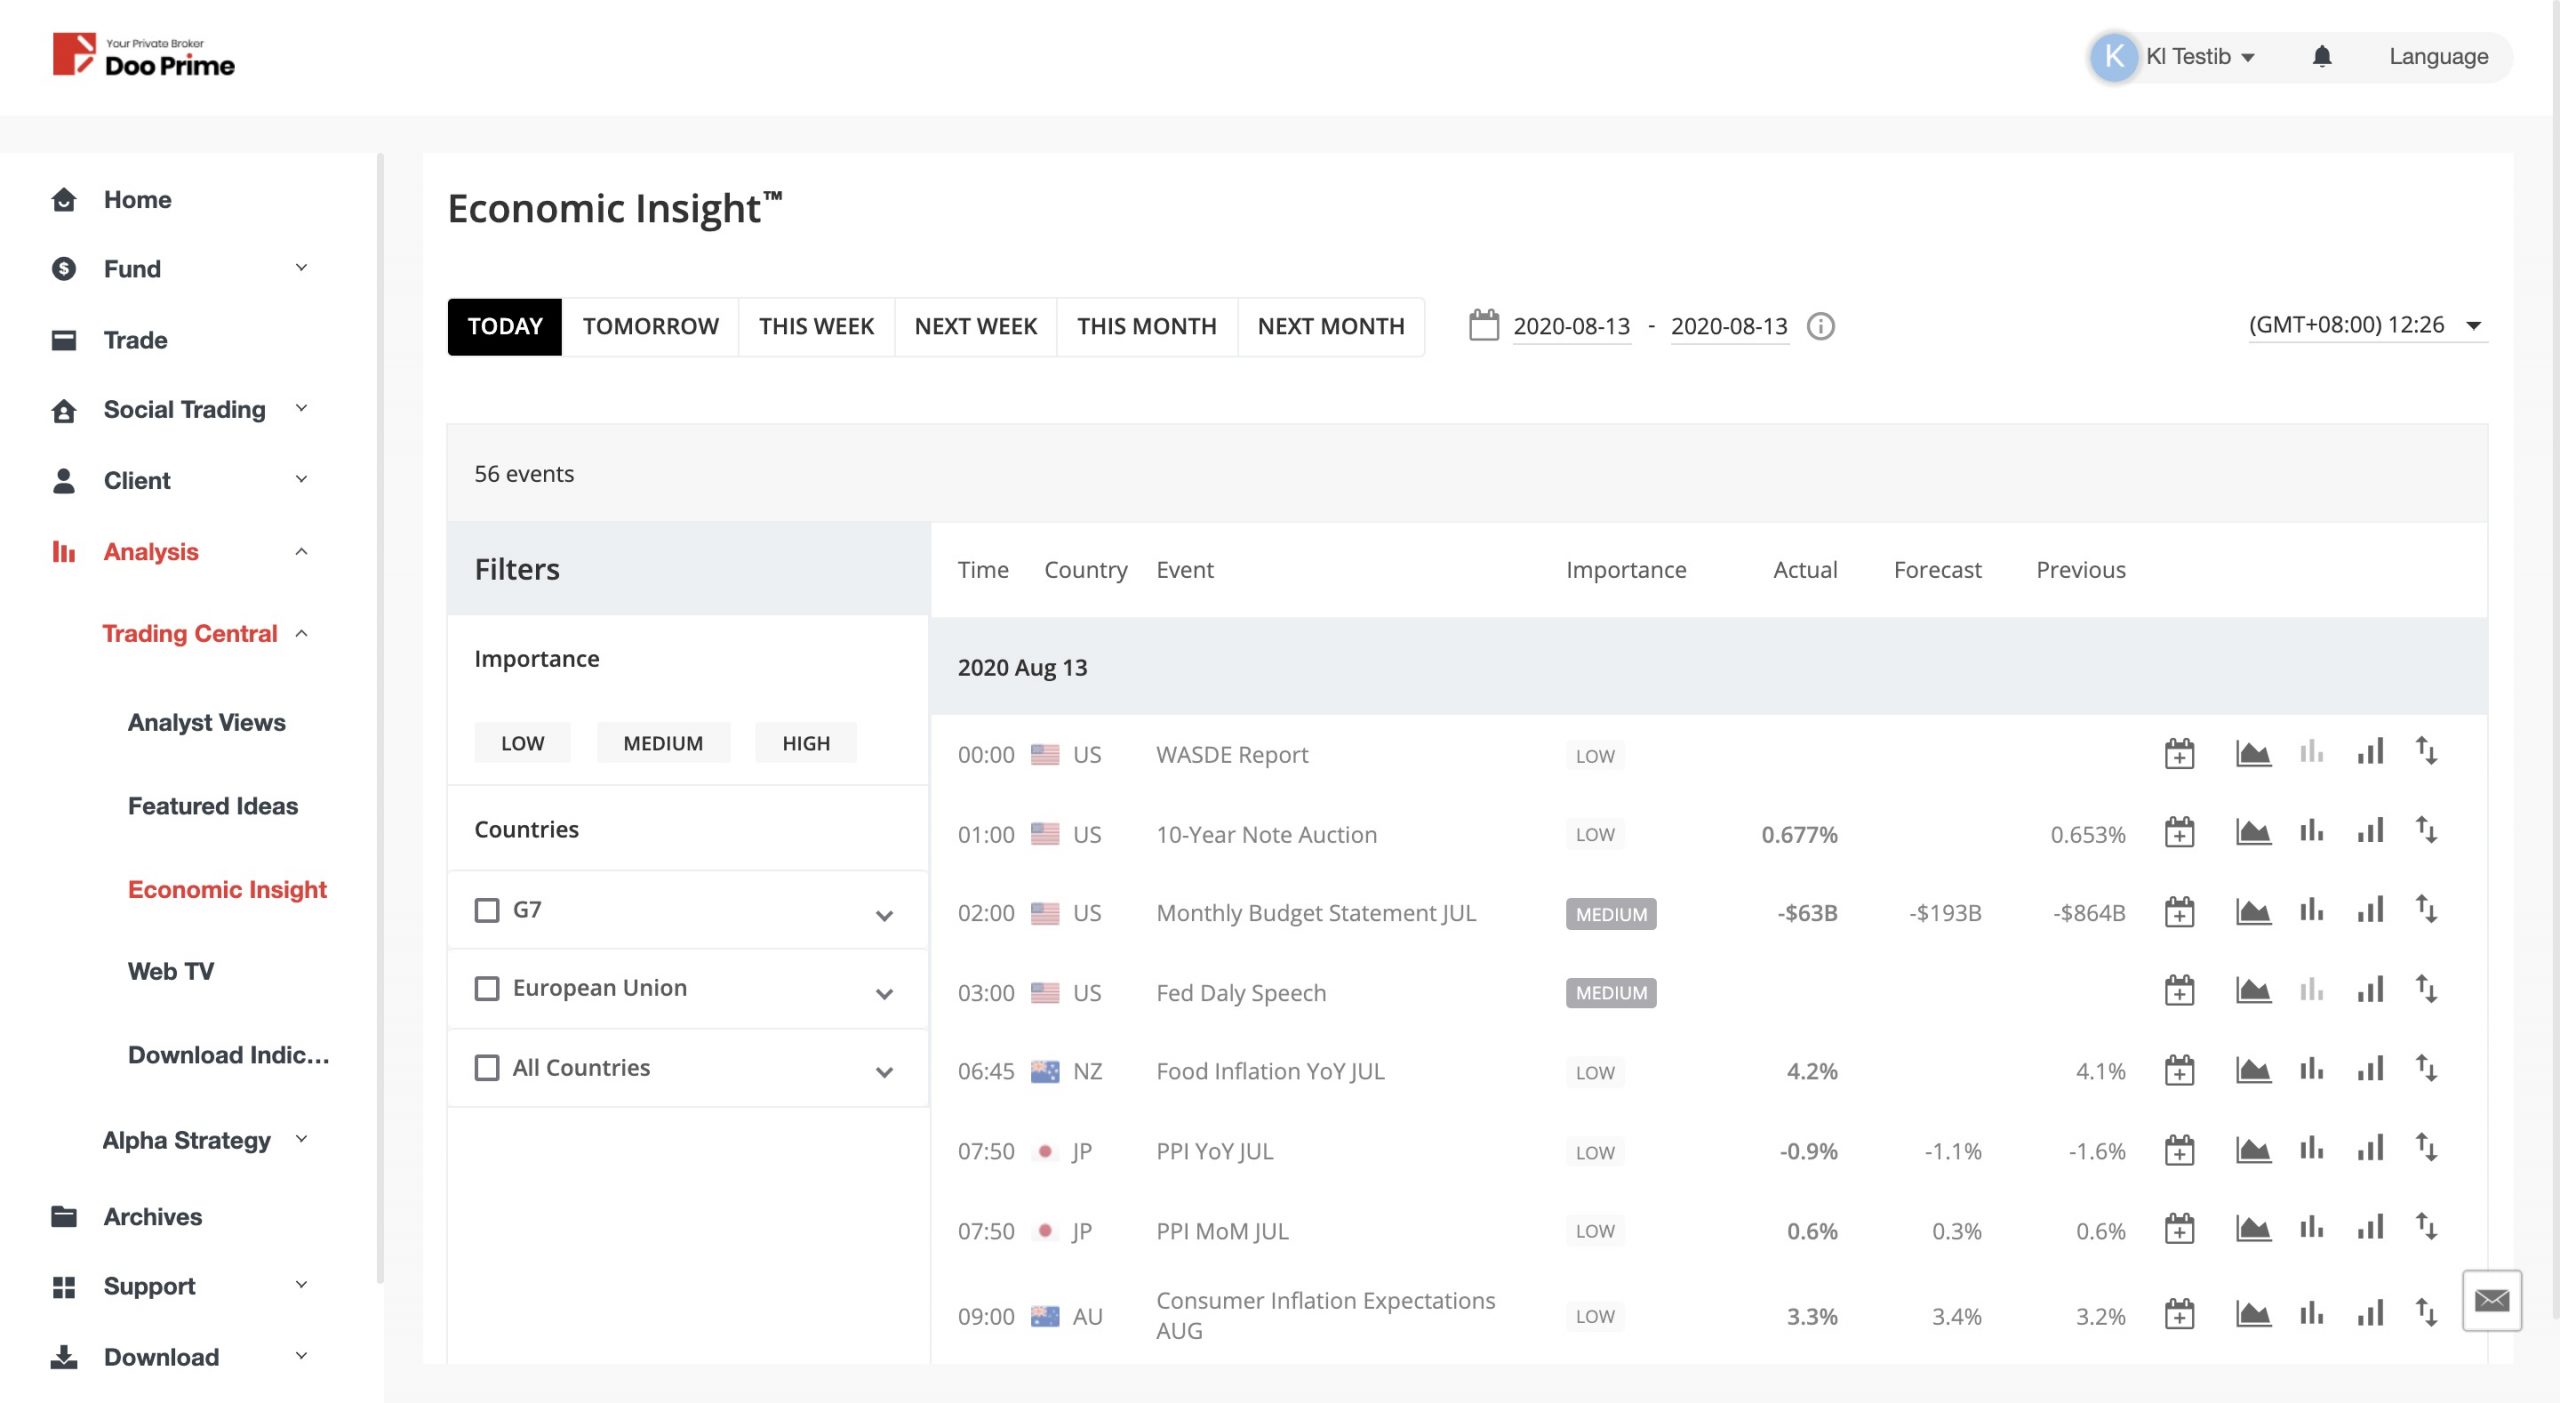Viewport: 2560px width, 1403px height.
Task: Open Analyst Views page
Action: pos(206,722)
